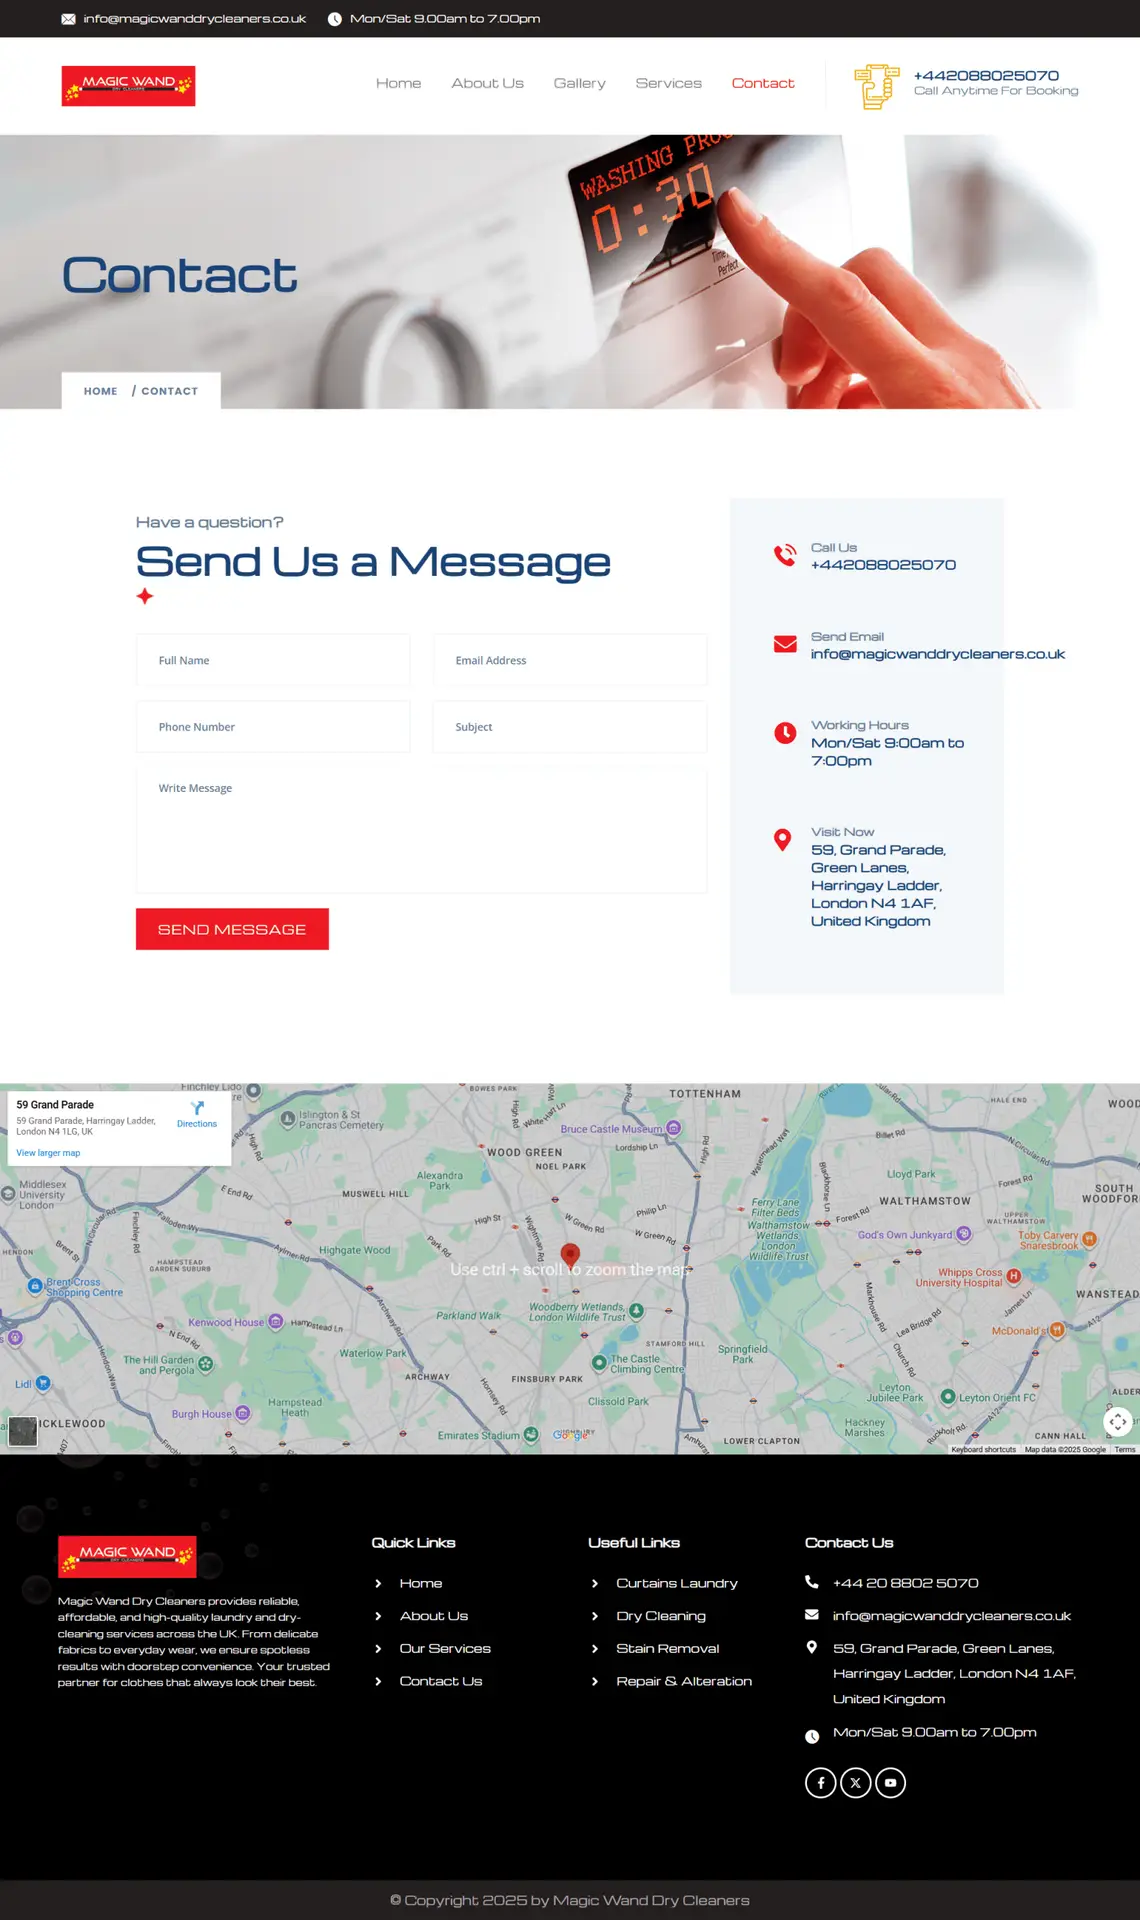Click the telephone booking icon in header
Viewport: 1140px width, 1920px height.
[876, 86]
